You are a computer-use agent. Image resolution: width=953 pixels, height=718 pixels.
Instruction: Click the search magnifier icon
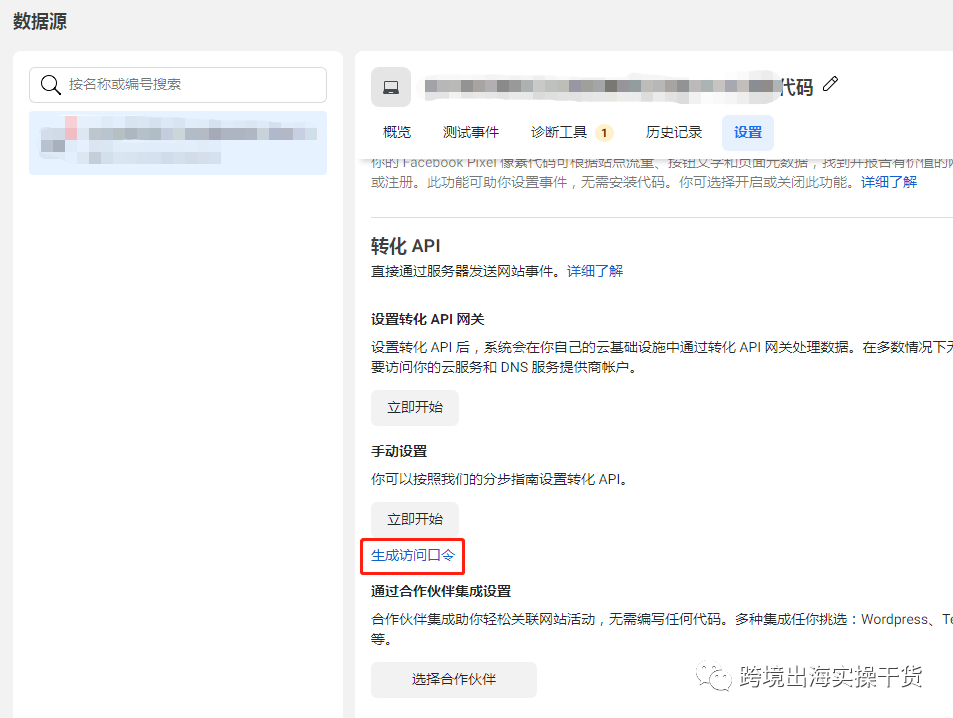(x=50, y=85)
